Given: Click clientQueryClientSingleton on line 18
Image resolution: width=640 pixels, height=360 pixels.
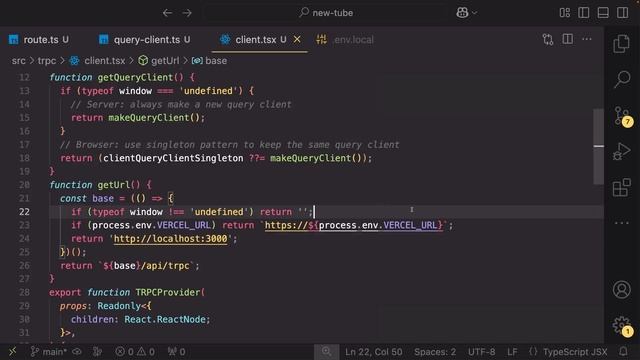Looking at the screenshot, I should (173, 158).
